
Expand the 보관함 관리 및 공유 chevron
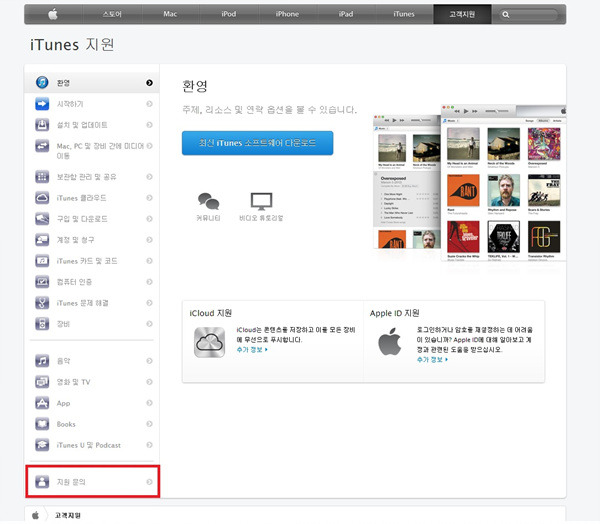click(x=149, y=176)
